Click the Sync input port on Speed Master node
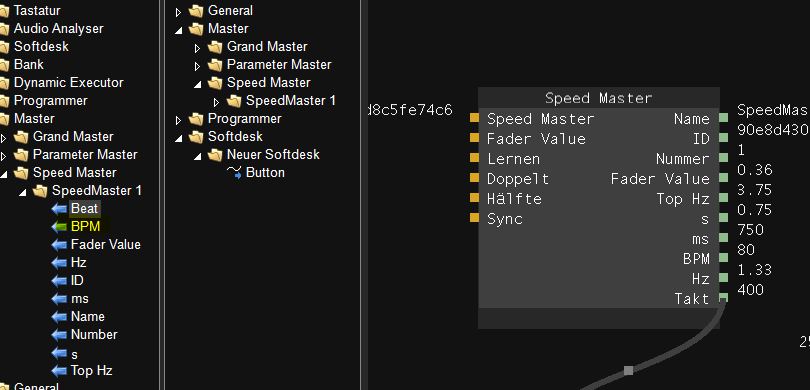The width and height of the screenshot is (810, 390). click(474, 218)
